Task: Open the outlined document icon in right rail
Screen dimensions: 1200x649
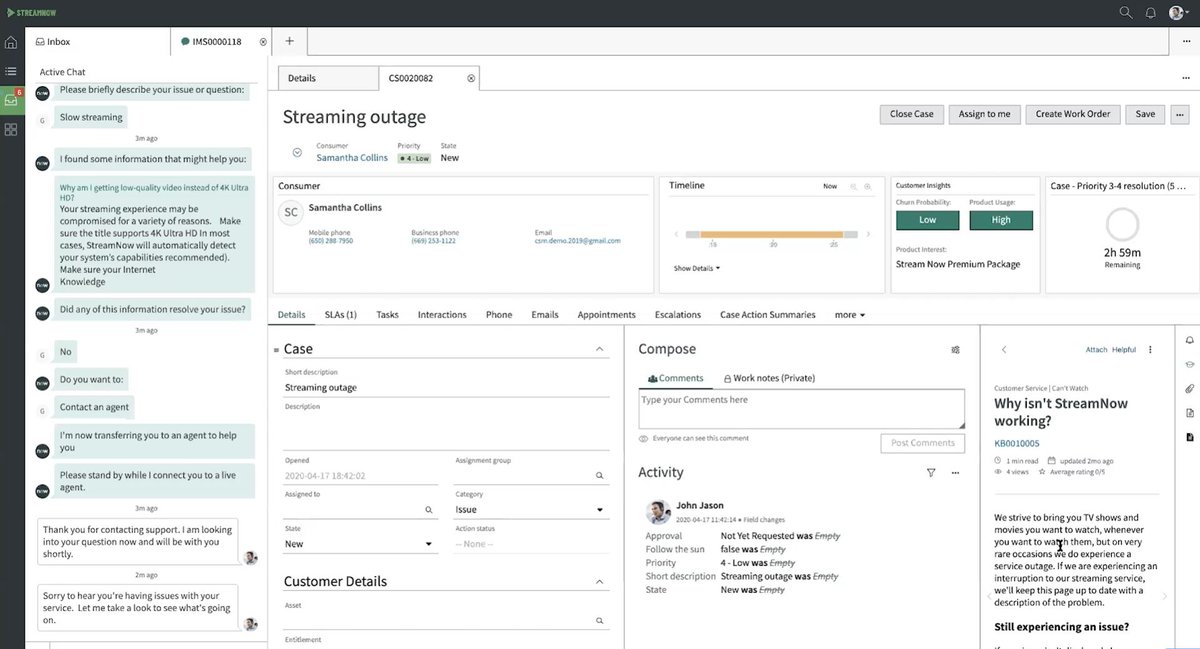Action: tap(1190, 413)
